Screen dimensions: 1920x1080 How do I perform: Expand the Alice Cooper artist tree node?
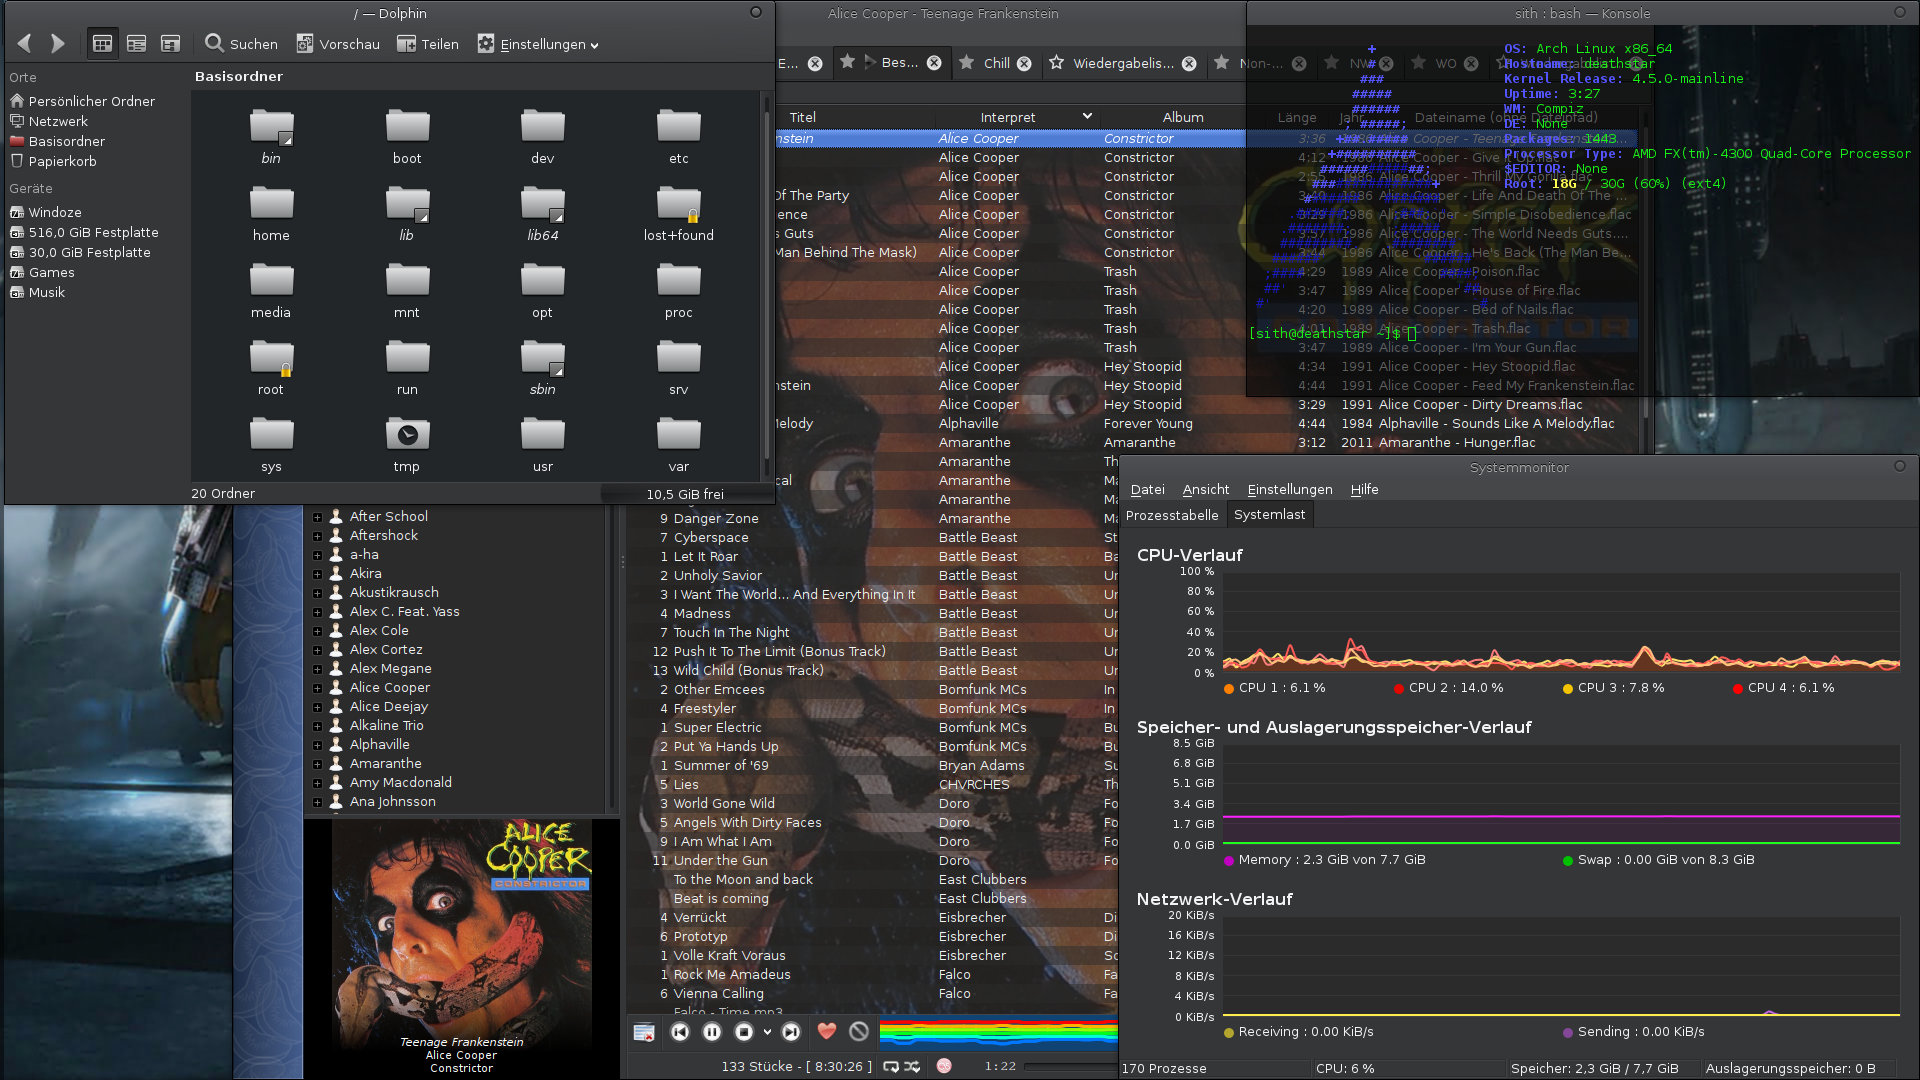coord(318,688)
